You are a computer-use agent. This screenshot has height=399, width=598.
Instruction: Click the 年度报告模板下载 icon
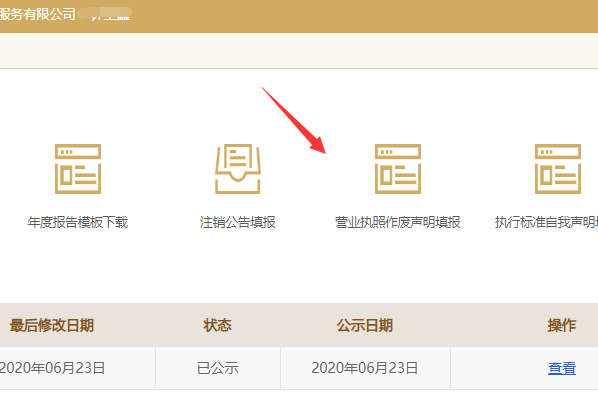[x=78, y=169]
